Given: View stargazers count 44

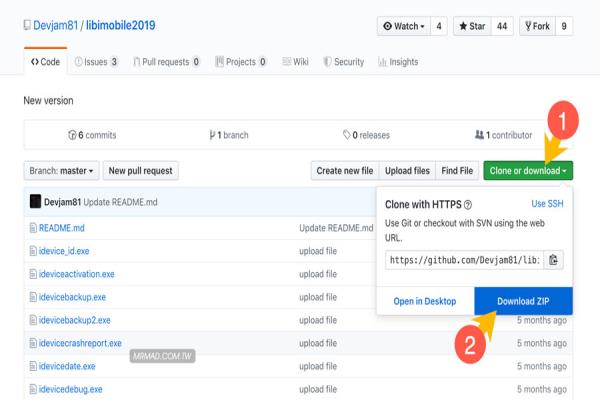Looking at the screenshot, I should 502,26.
